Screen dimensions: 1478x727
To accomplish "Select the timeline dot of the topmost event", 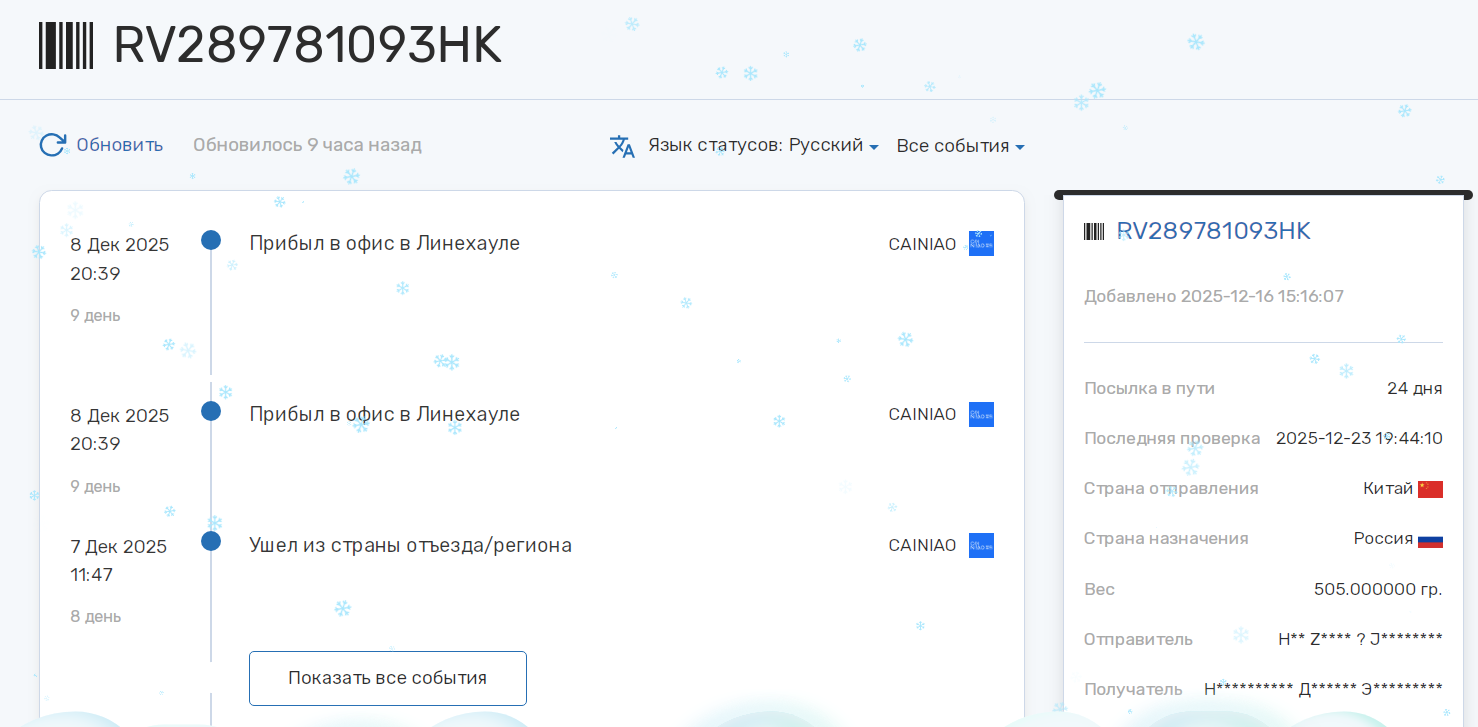I will (x=211, y=240).
